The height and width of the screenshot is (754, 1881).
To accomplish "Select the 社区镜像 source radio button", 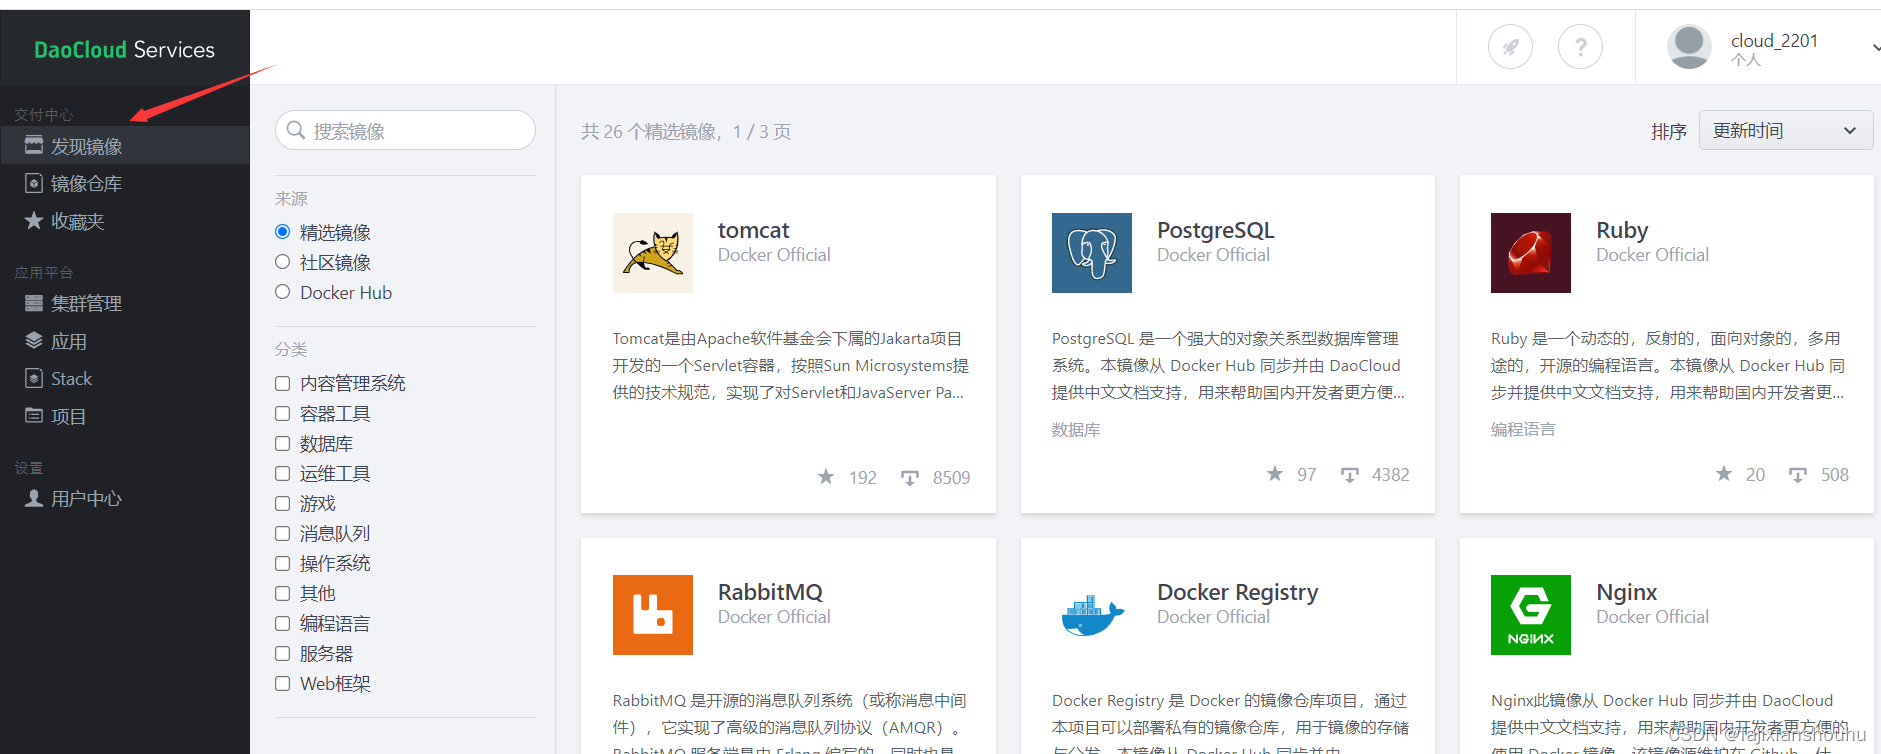I will coord(283,262).
